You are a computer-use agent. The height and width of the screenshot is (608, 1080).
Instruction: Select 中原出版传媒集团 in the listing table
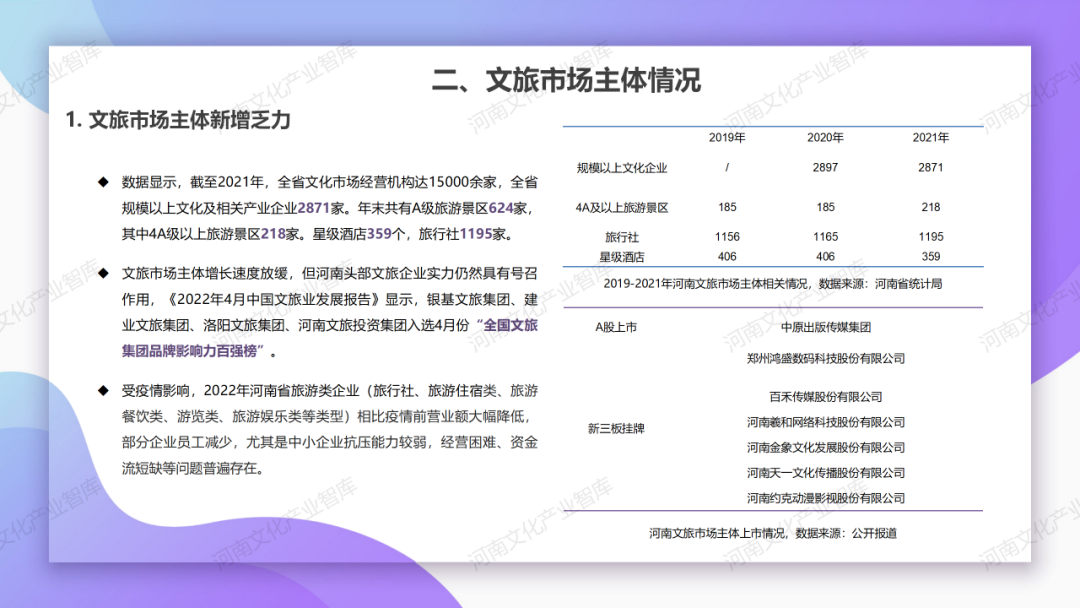[x=827, y=326]
